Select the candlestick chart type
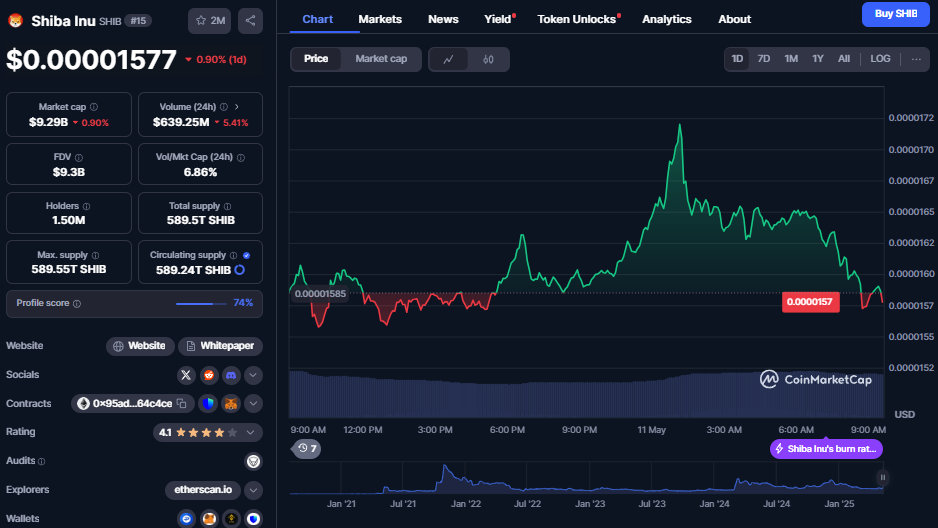Image resolution: width=938 pixels, height=528 pixels. coord(488,59)
